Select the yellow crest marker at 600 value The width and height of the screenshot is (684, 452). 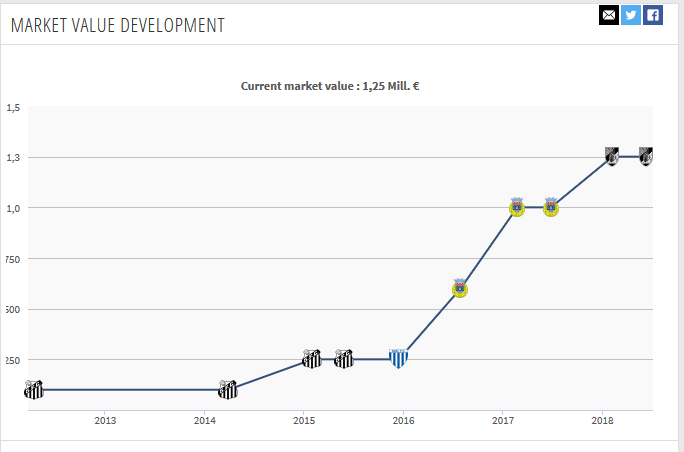(x=460, y=288)
